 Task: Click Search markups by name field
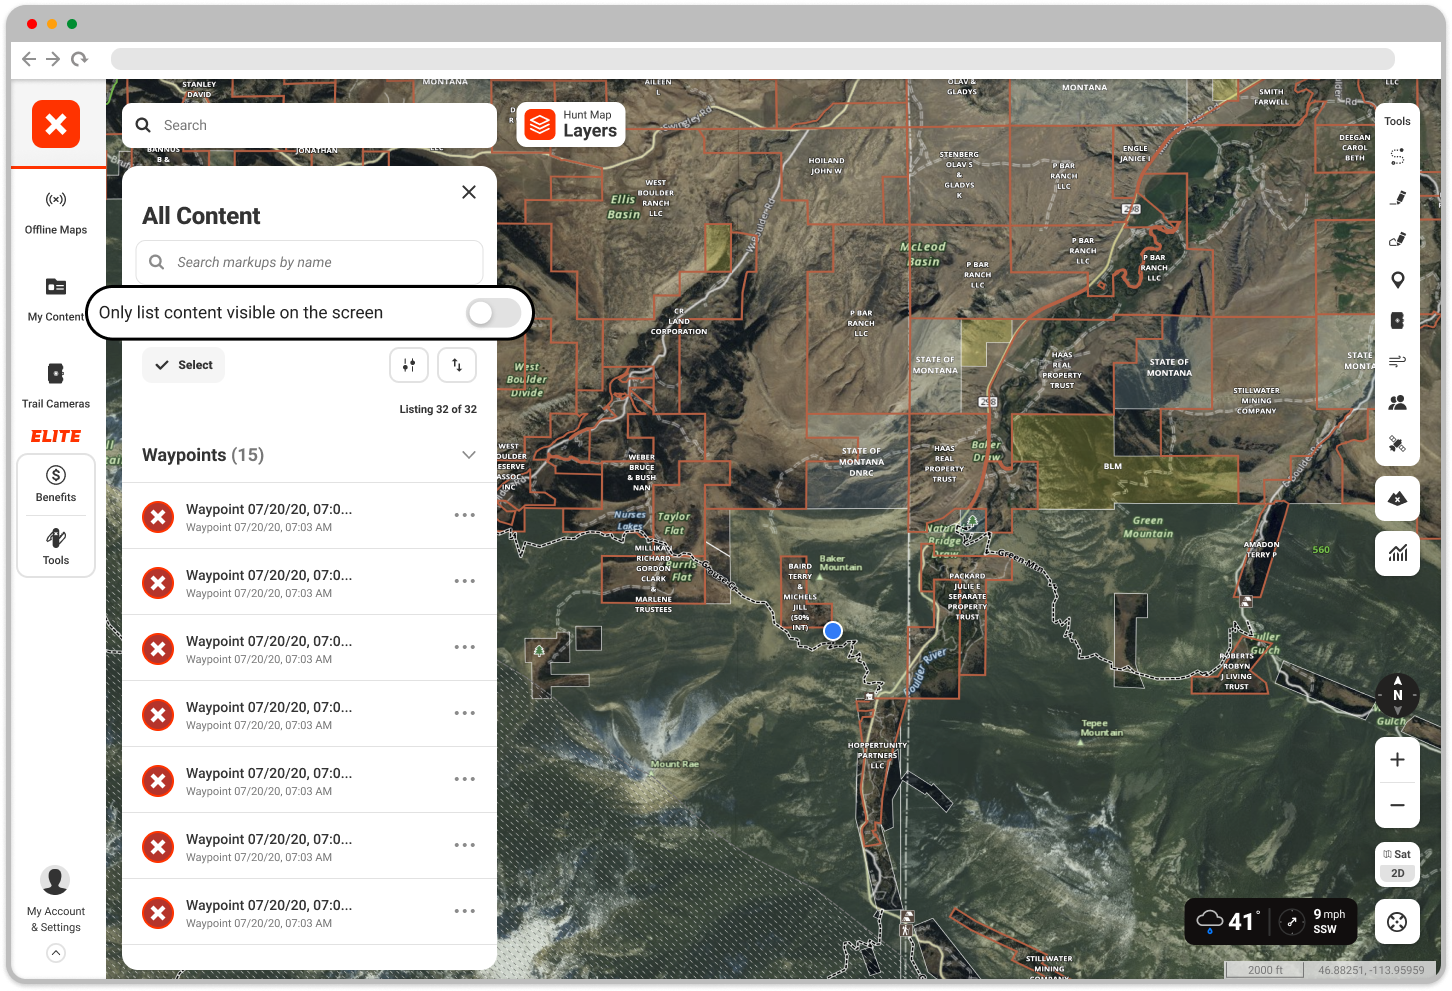click(310, 262)
